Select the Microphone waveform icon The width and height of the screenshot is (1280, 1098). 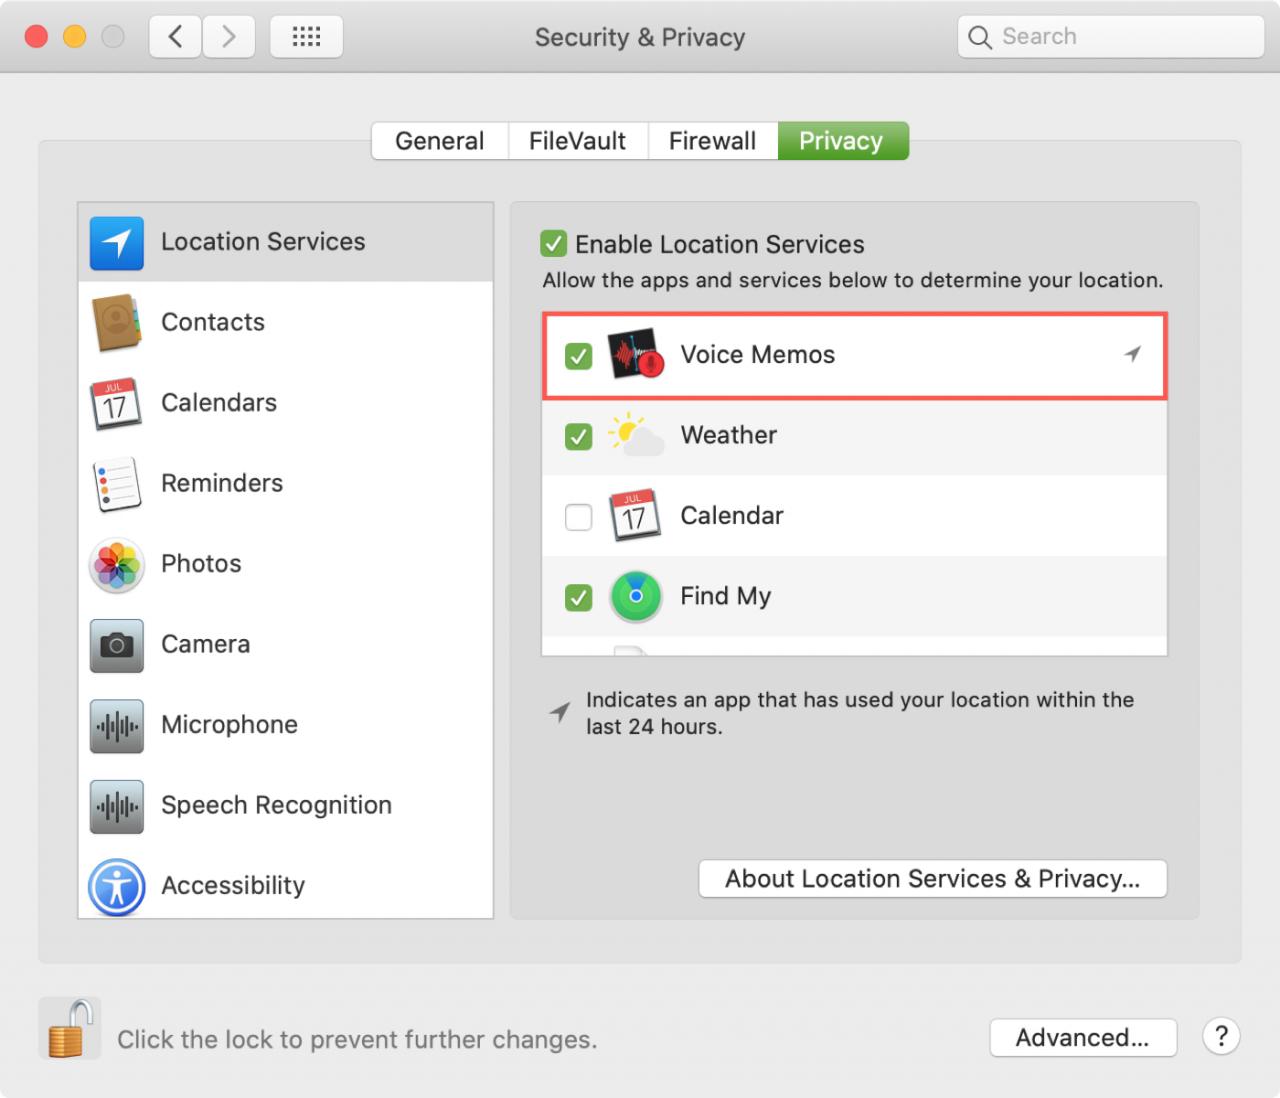pos(116,726)
